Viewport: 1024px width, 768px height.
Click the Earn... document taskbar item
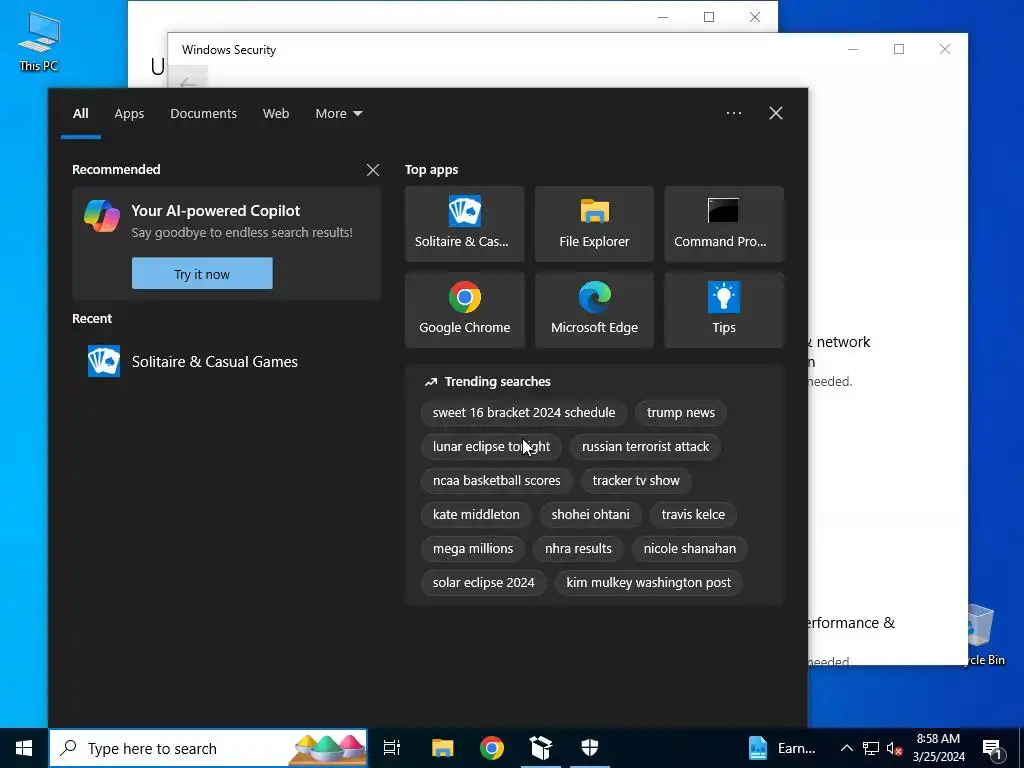[x=782, y=748]
